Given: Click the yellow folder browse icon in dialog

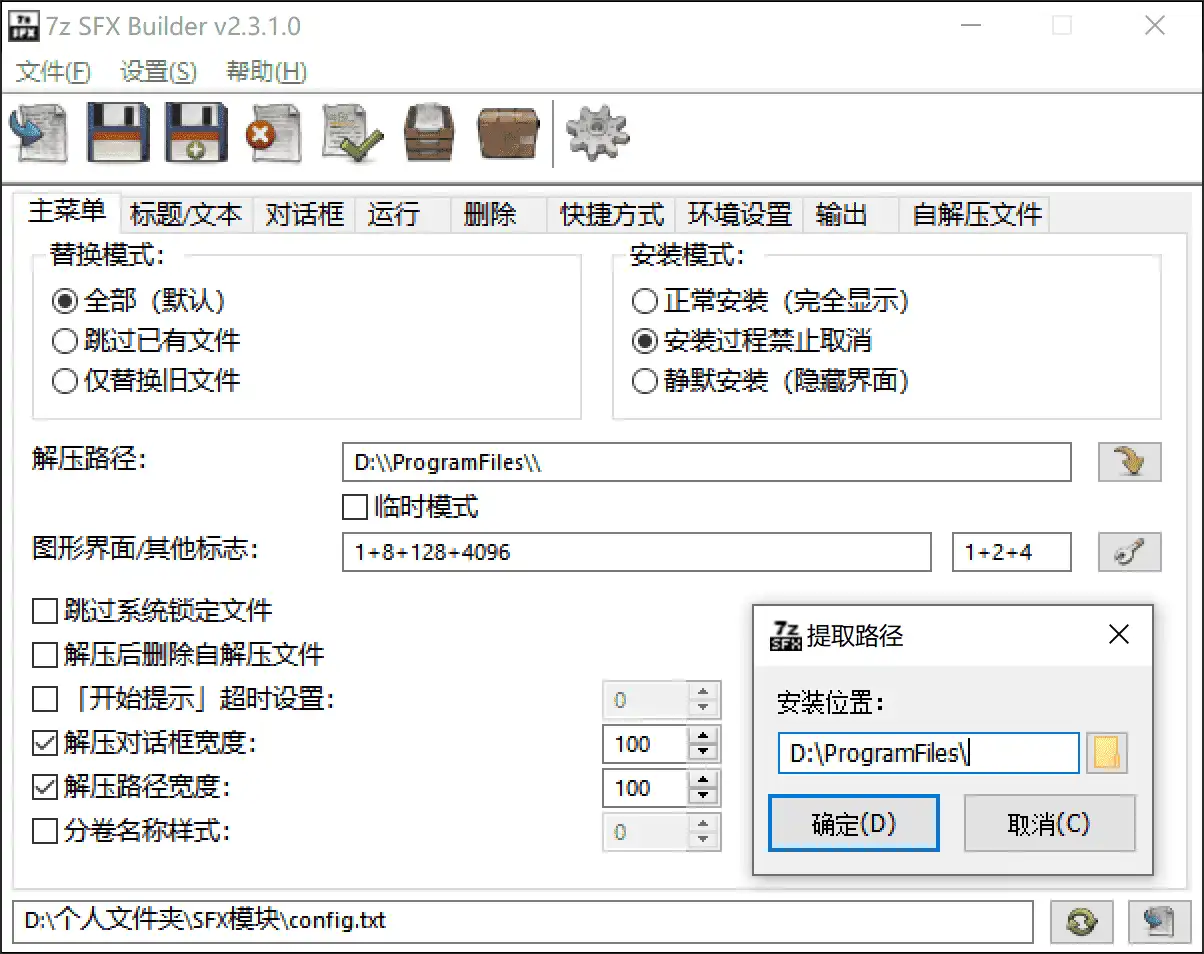Looking at the screenshot, I should tap(1107, 753).
